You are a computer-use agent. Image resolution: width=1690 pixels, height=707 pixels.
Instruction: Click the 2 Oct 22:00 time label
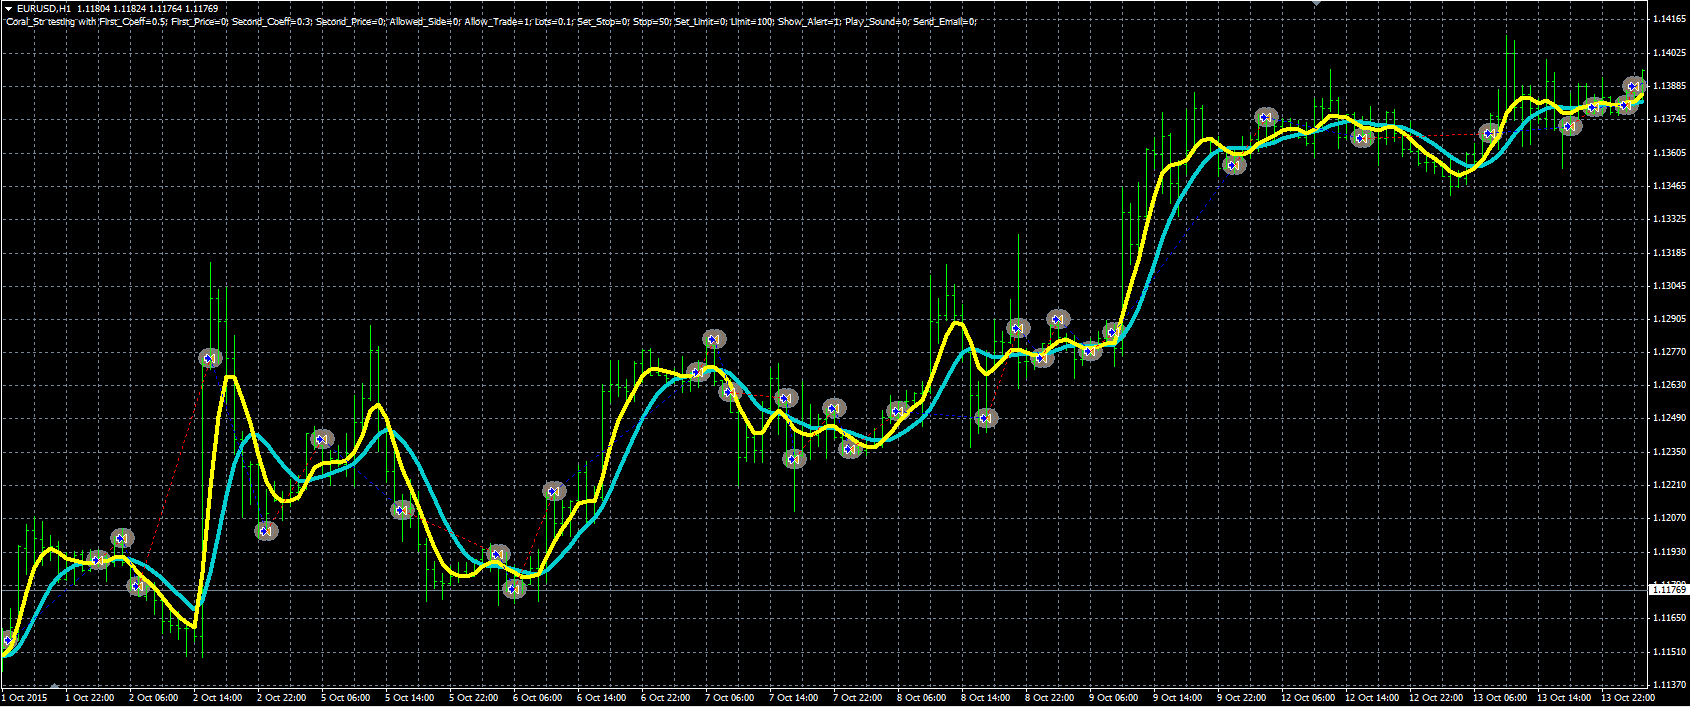click(x=282, y=698)
